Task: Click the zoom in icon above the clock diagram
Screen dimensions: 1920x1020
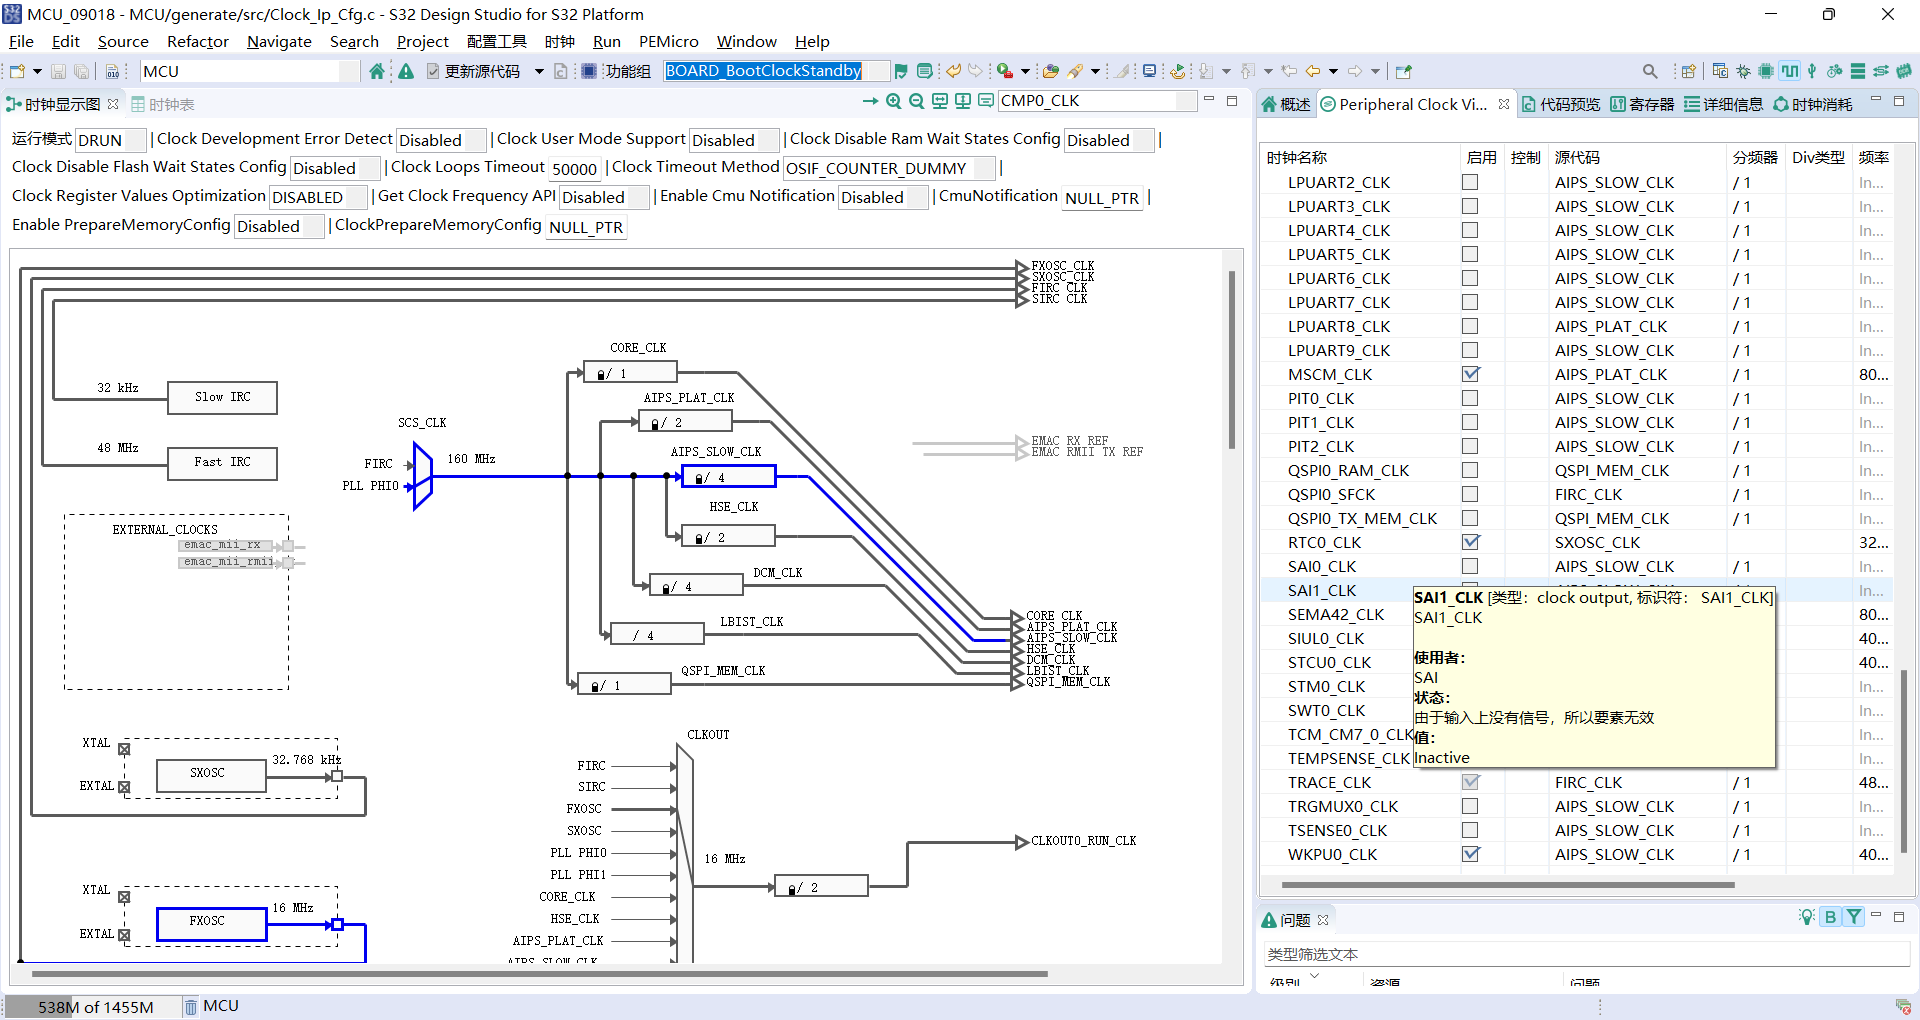Action: [893, 101]
